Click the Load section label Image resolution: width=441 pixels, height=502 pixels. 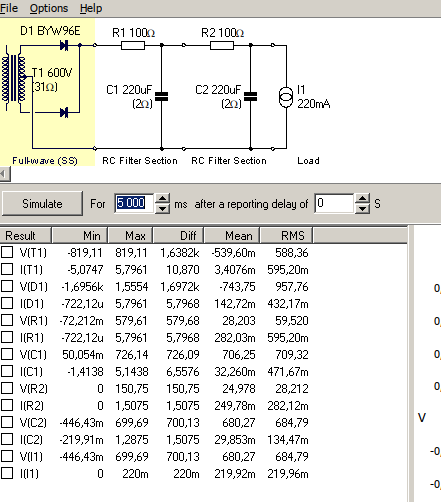308,161
